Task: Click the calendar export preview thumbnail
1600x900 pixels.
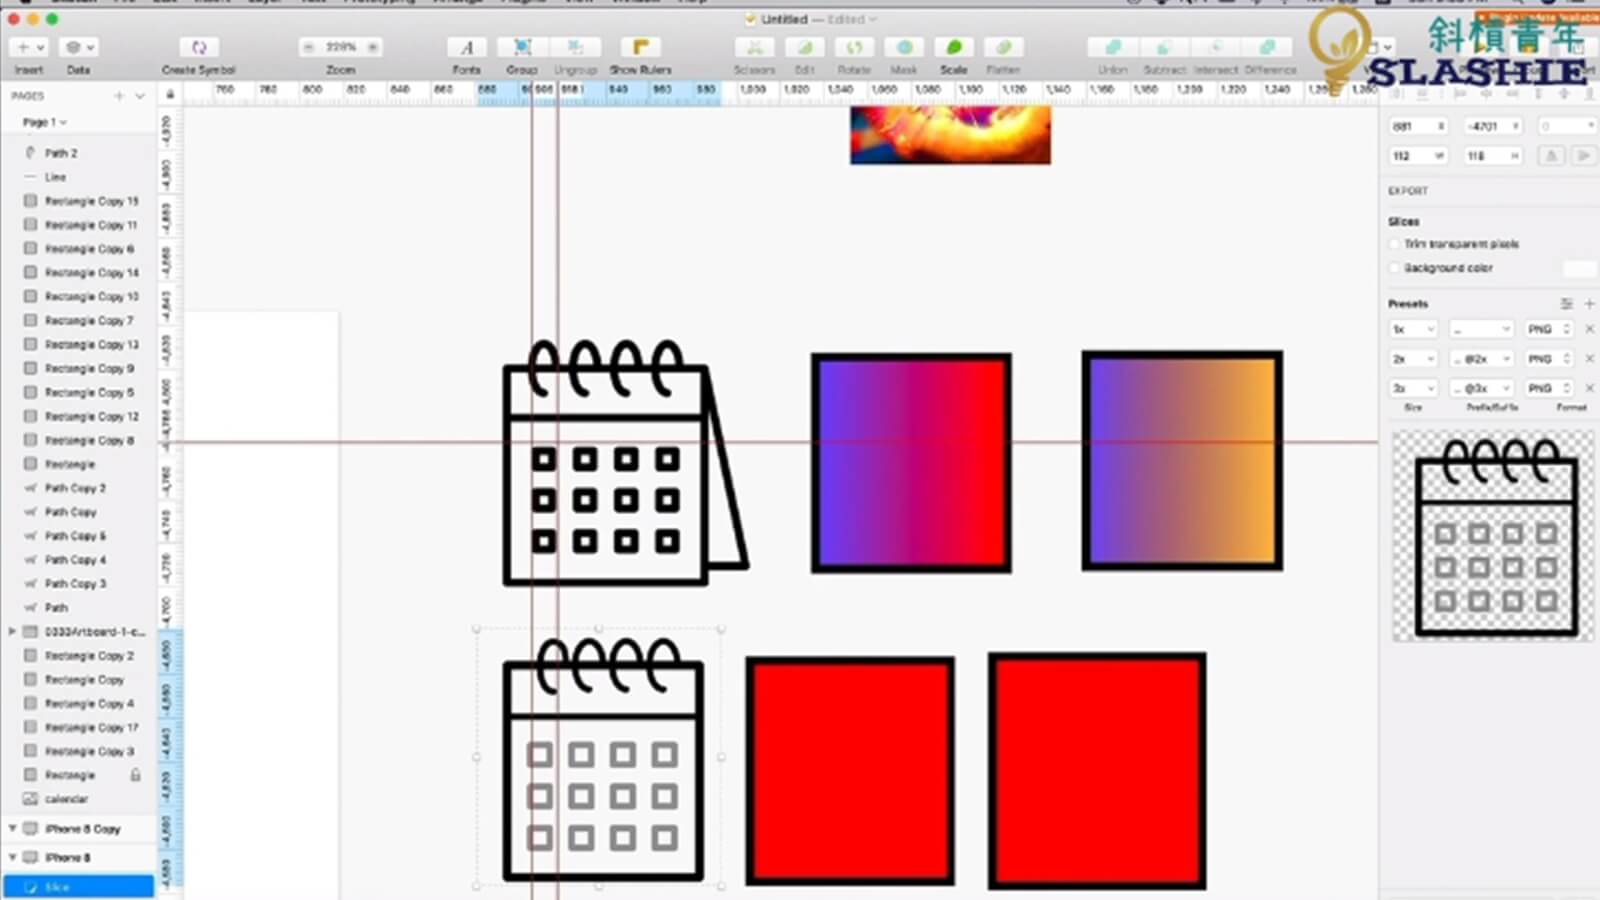Action: point(1494,535)
